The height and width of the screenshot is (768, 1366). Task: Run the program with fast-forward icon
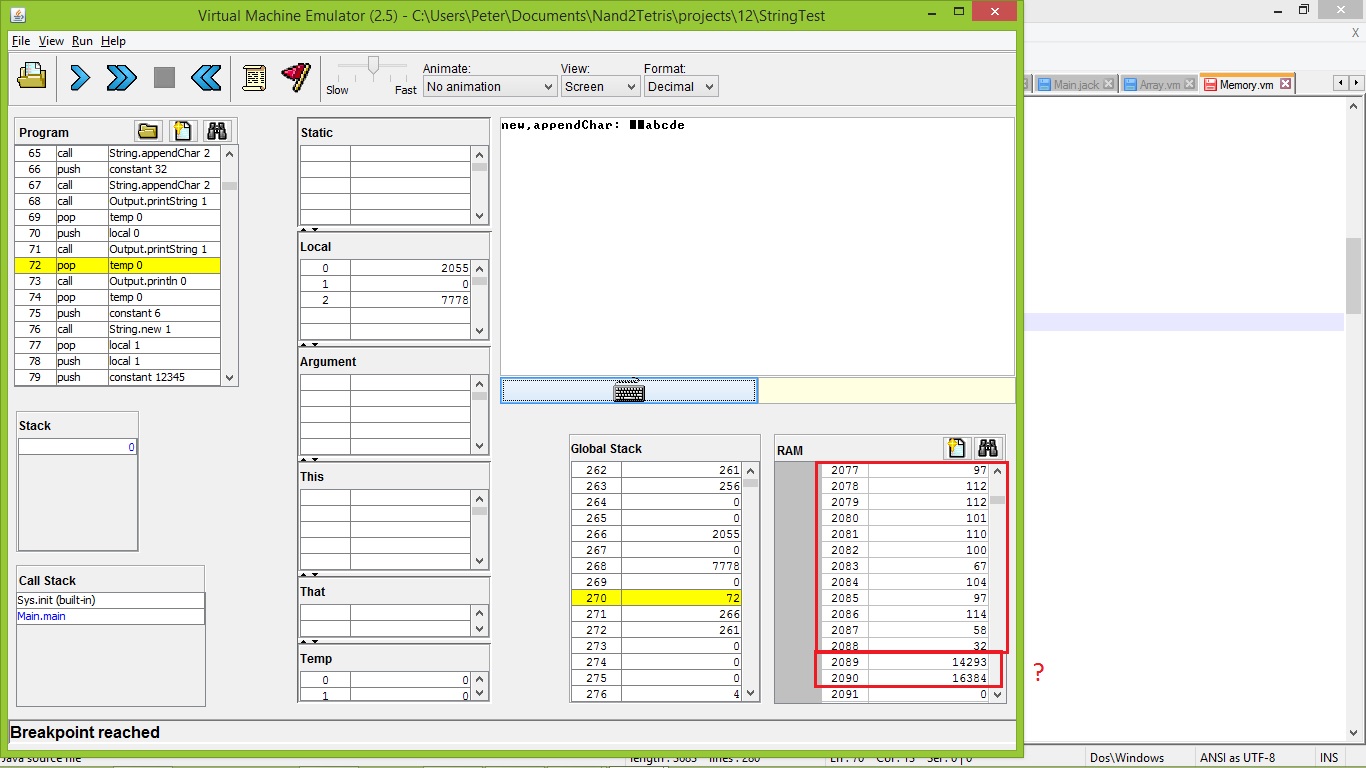point(121,77)
